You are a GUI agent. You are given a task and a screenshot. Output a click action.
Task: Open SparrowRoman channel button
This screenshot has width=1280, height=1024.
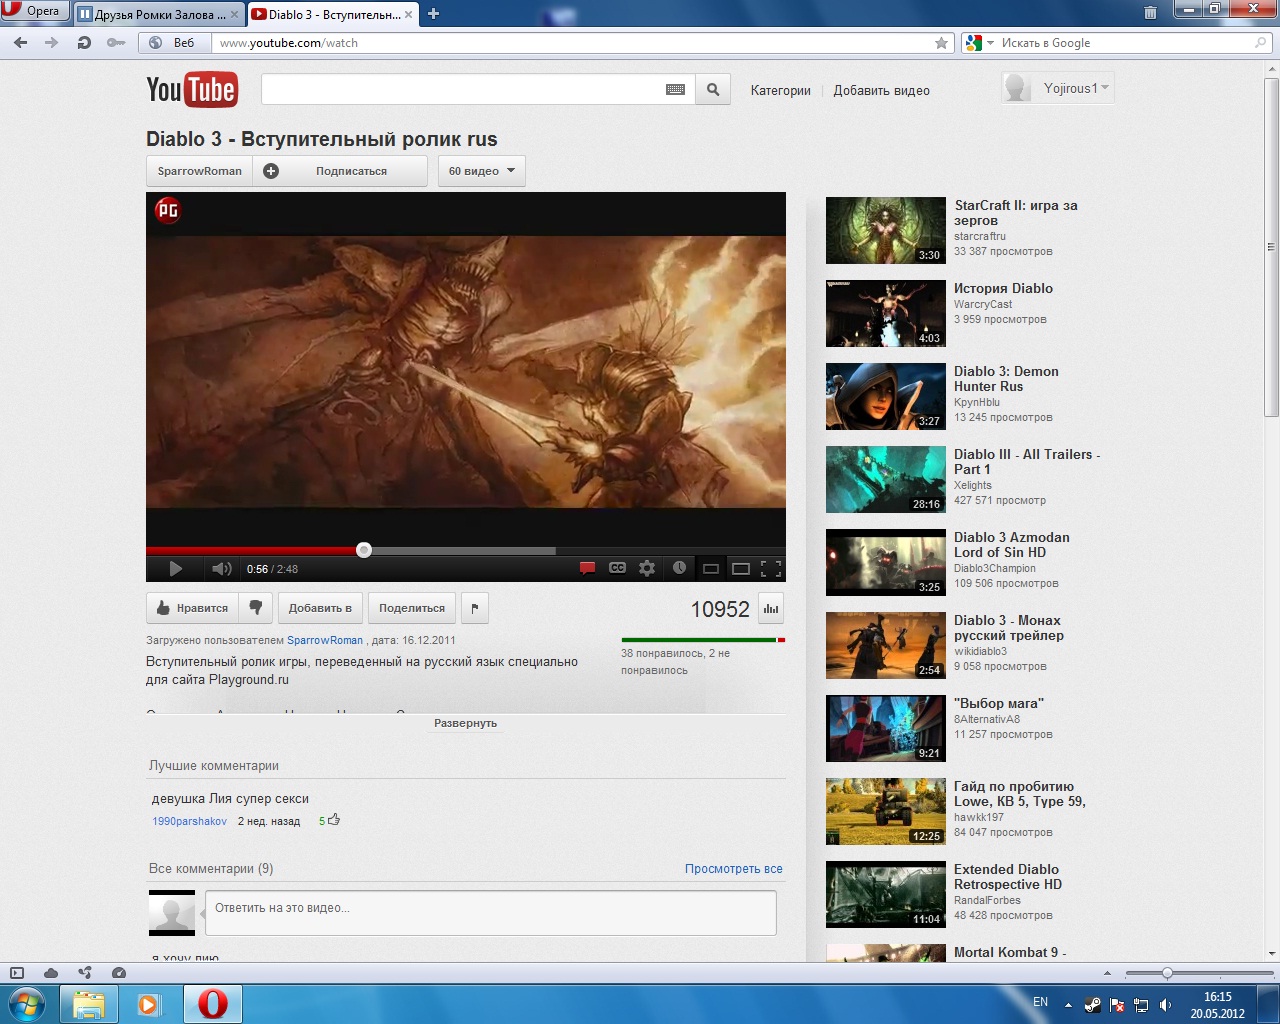click(199, 171)
